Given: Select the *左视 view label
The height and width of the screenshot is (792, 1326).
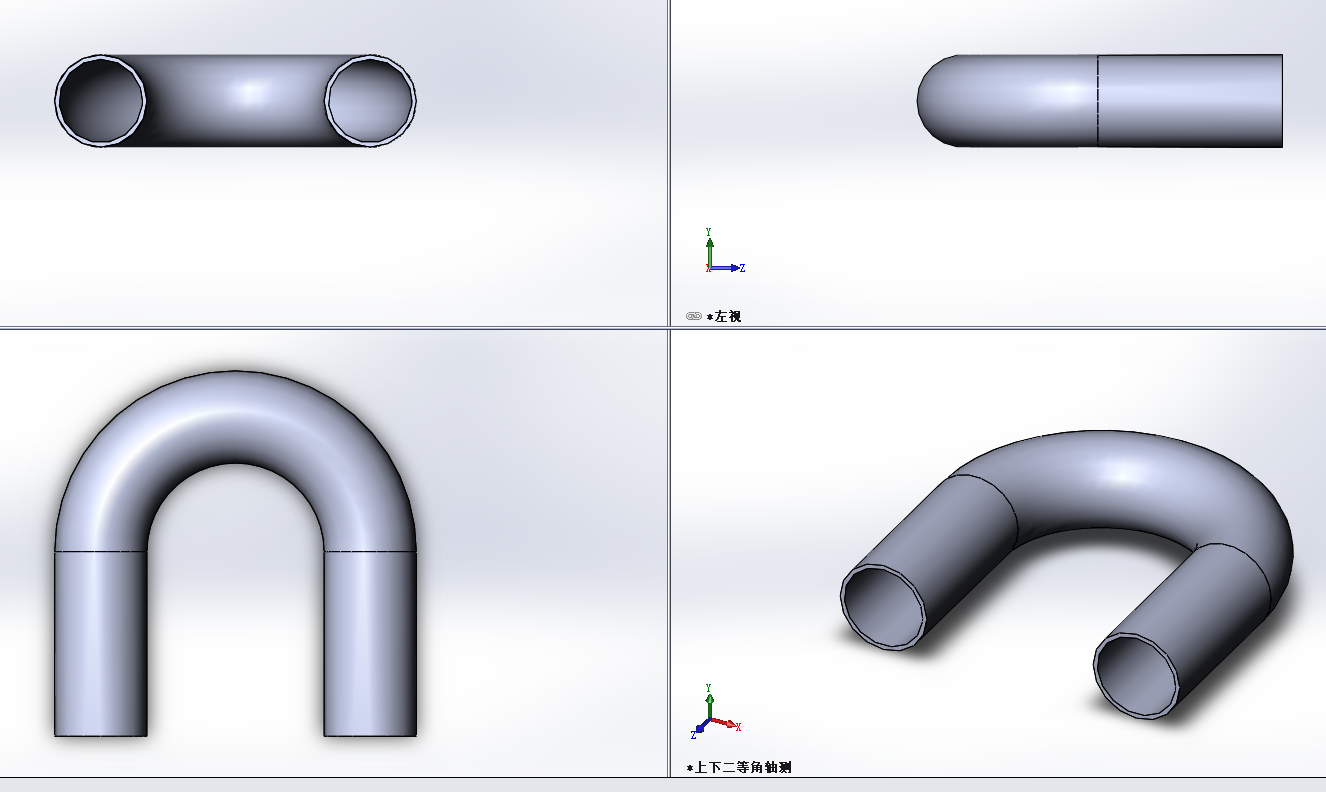Looking at the screenshot, I should 724,316.
